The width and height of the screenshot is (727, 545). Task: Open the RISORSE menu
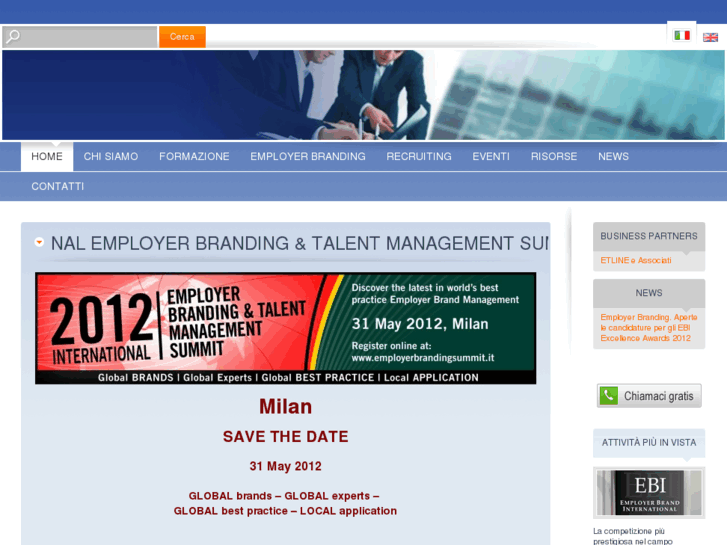click(x=554, y=156)
